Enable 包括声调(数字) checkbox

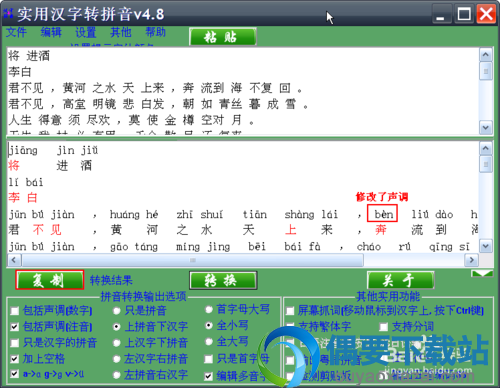(x=15, y=311)
